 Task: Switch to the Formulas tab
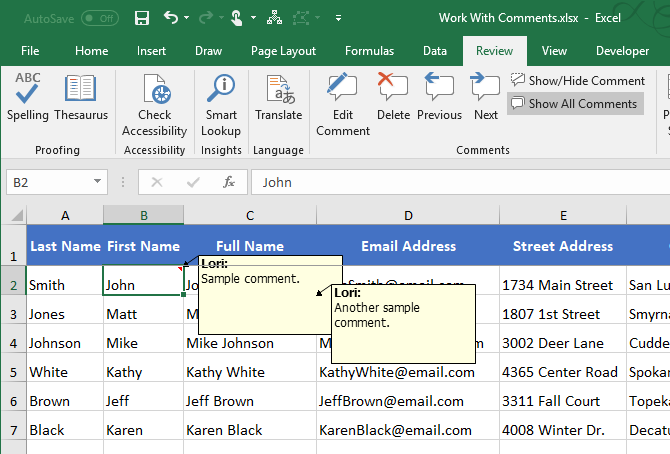click(x=369, y=51)
